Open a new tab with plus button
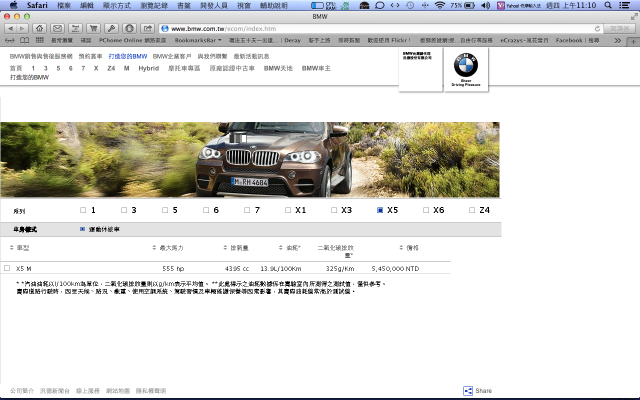The image size is (640, 400). (633, 41)
